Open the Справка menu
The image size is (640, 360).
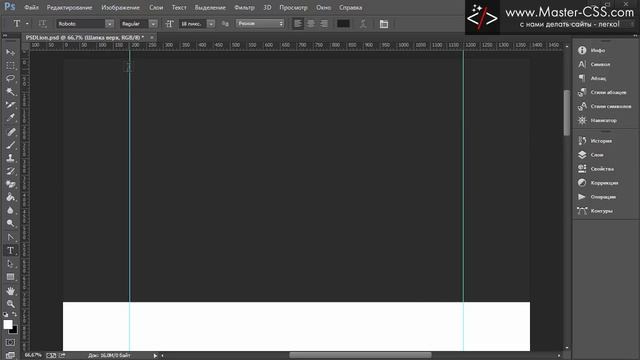pos(351,7)
